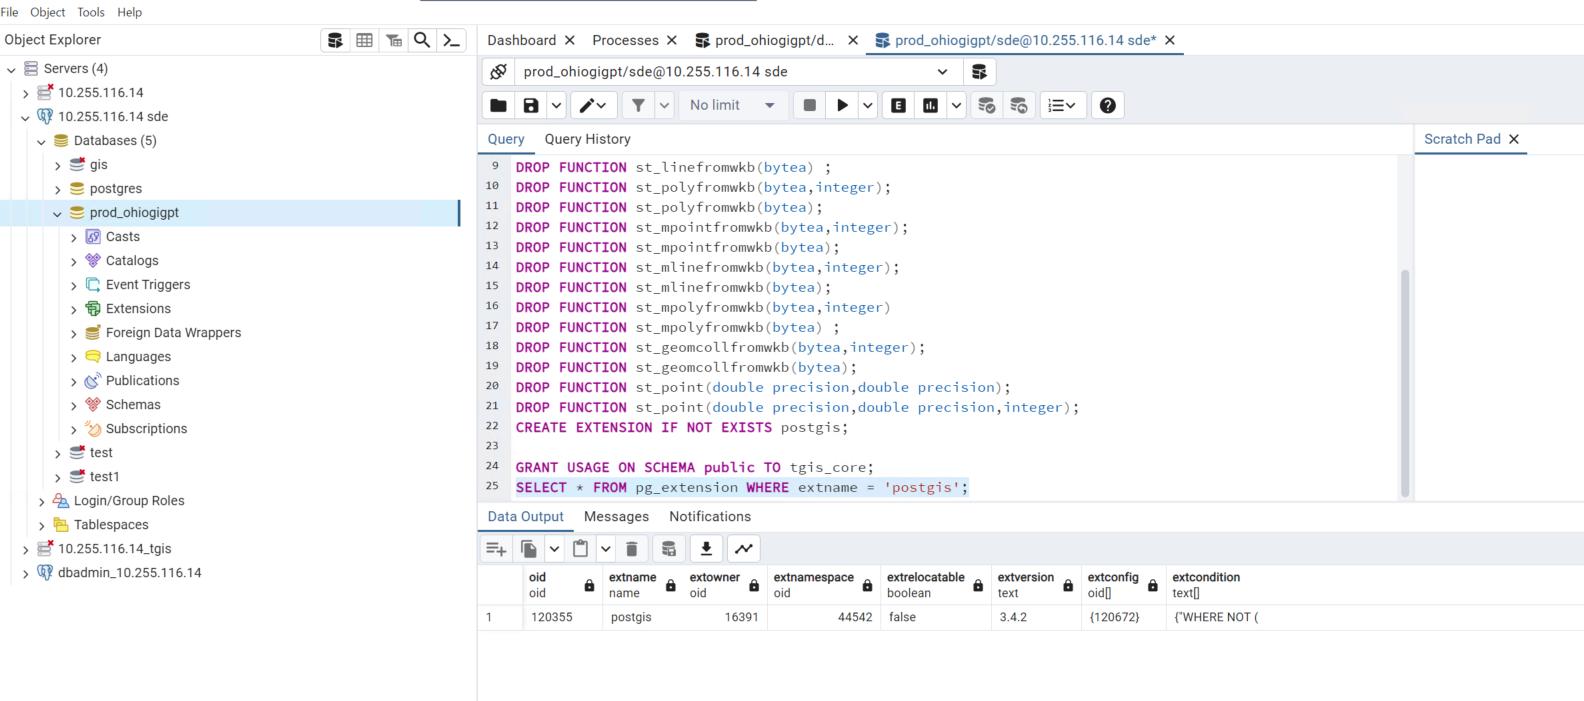Expand the Schemas tree node
1584x701 pixels.
tap(74, 405)
